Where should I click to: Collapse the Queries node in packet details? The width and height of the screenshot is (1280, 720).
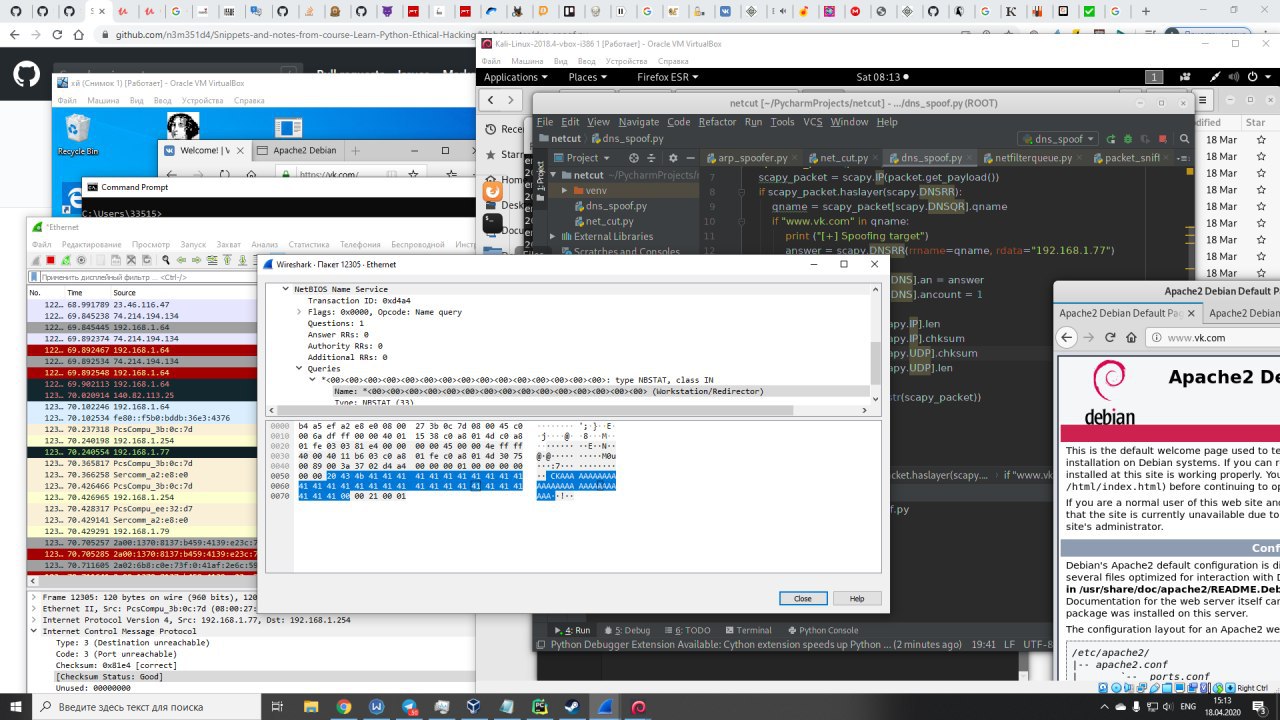299,368
